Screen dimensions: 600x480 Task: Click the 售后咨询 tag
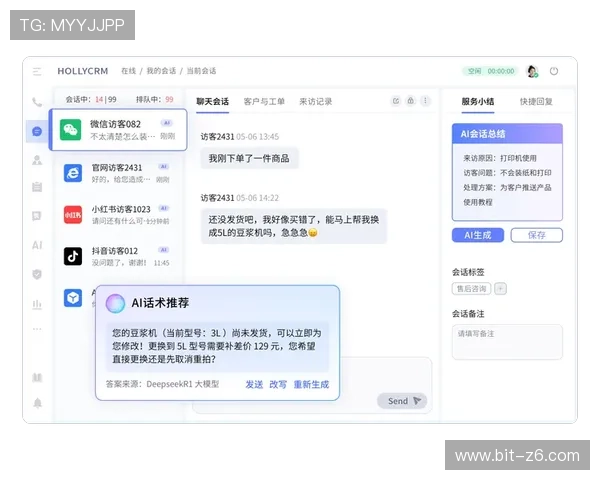[471, 289]
